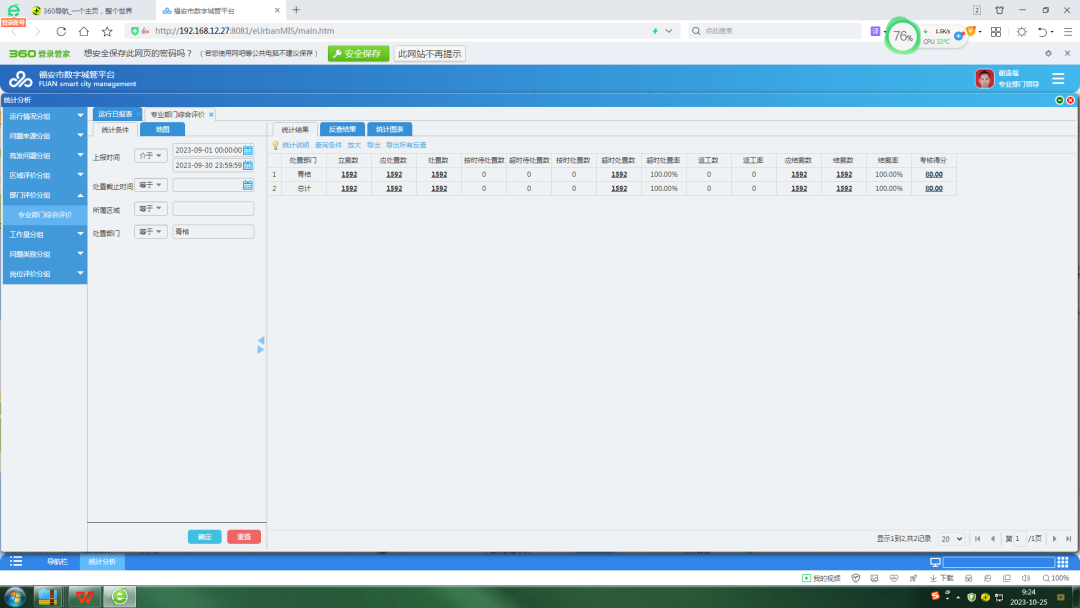The image size is (1080, 608).
Task: Open the list icon on the bottom blue bar
Action: (16, 561)
